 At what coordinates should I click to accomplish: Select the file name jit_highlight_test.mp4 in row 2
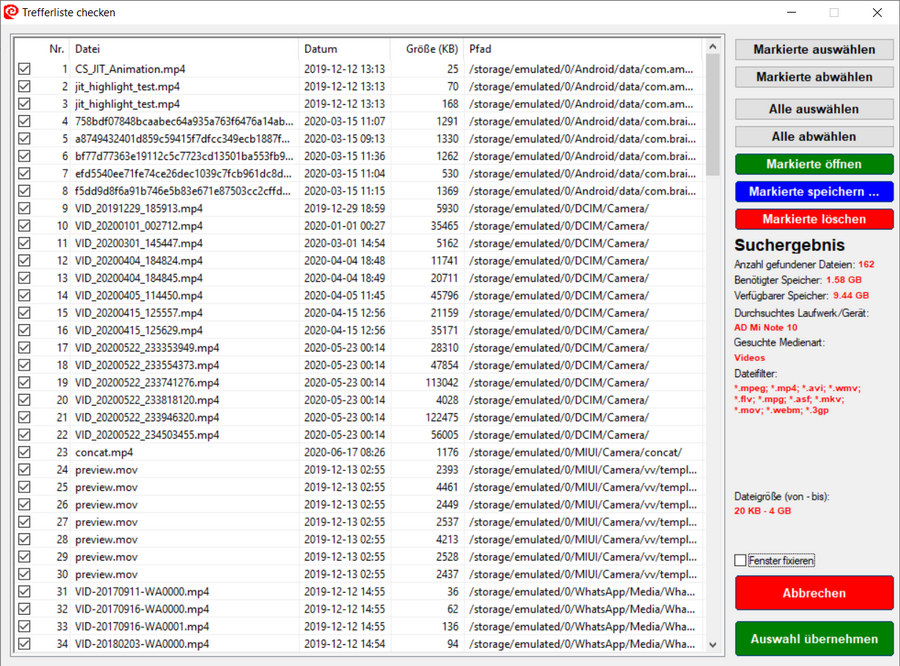127,87
